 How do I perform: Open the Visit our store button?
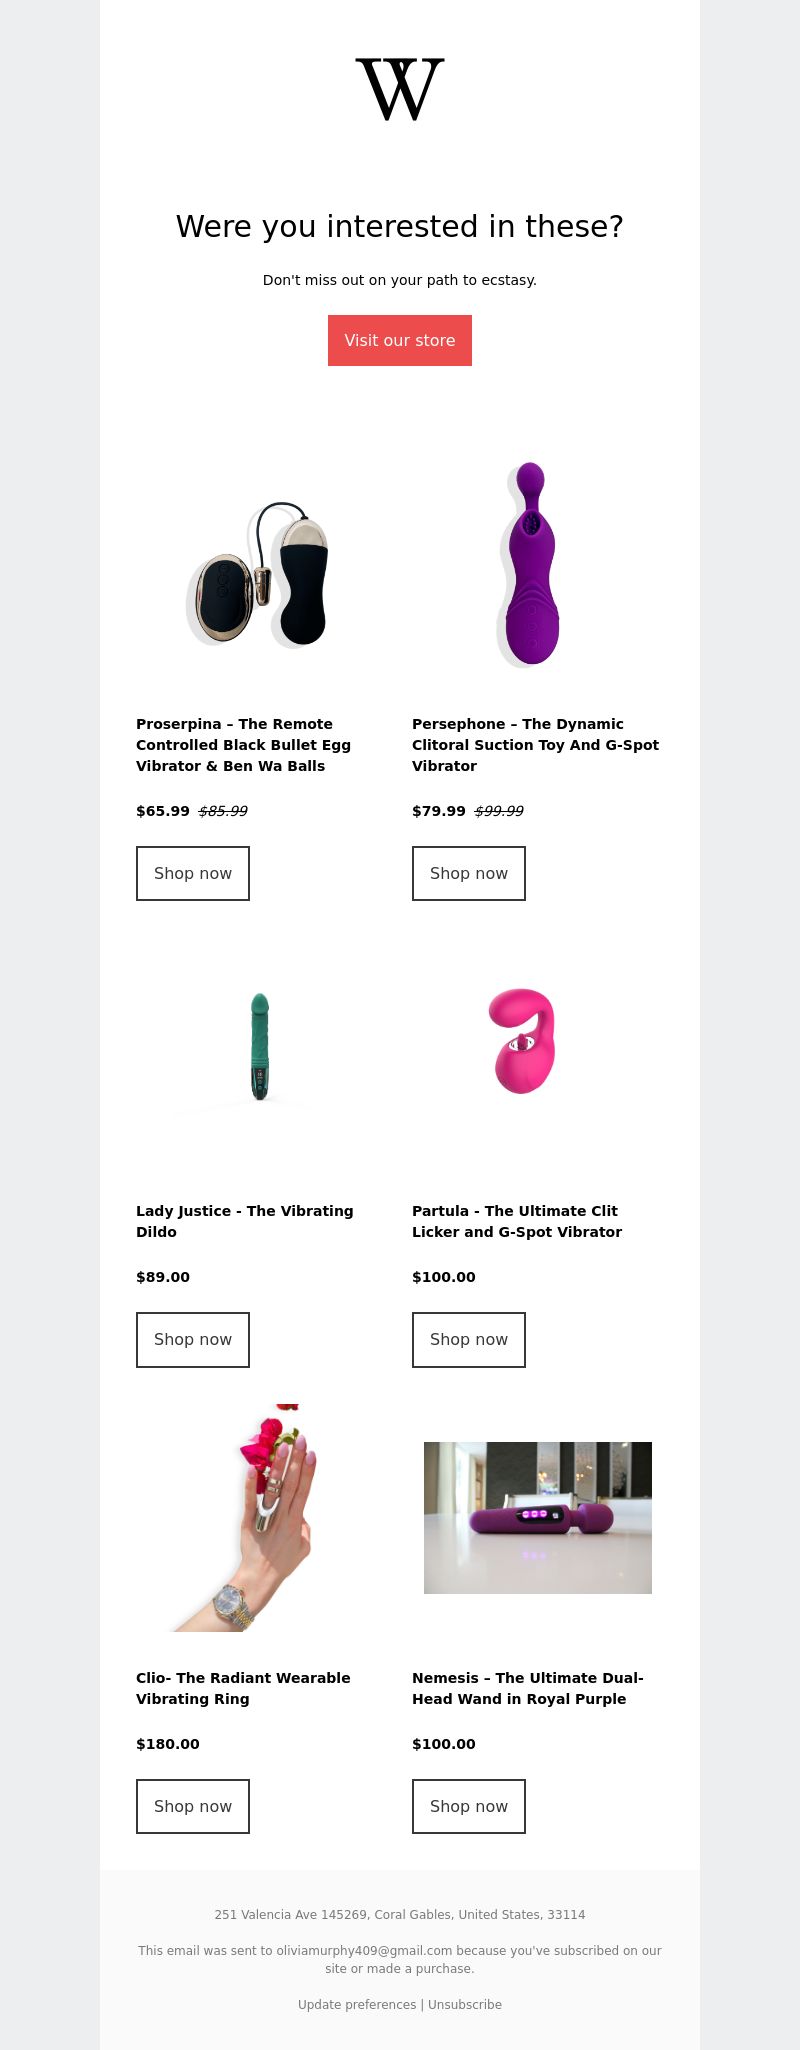[x=400, y=340]
